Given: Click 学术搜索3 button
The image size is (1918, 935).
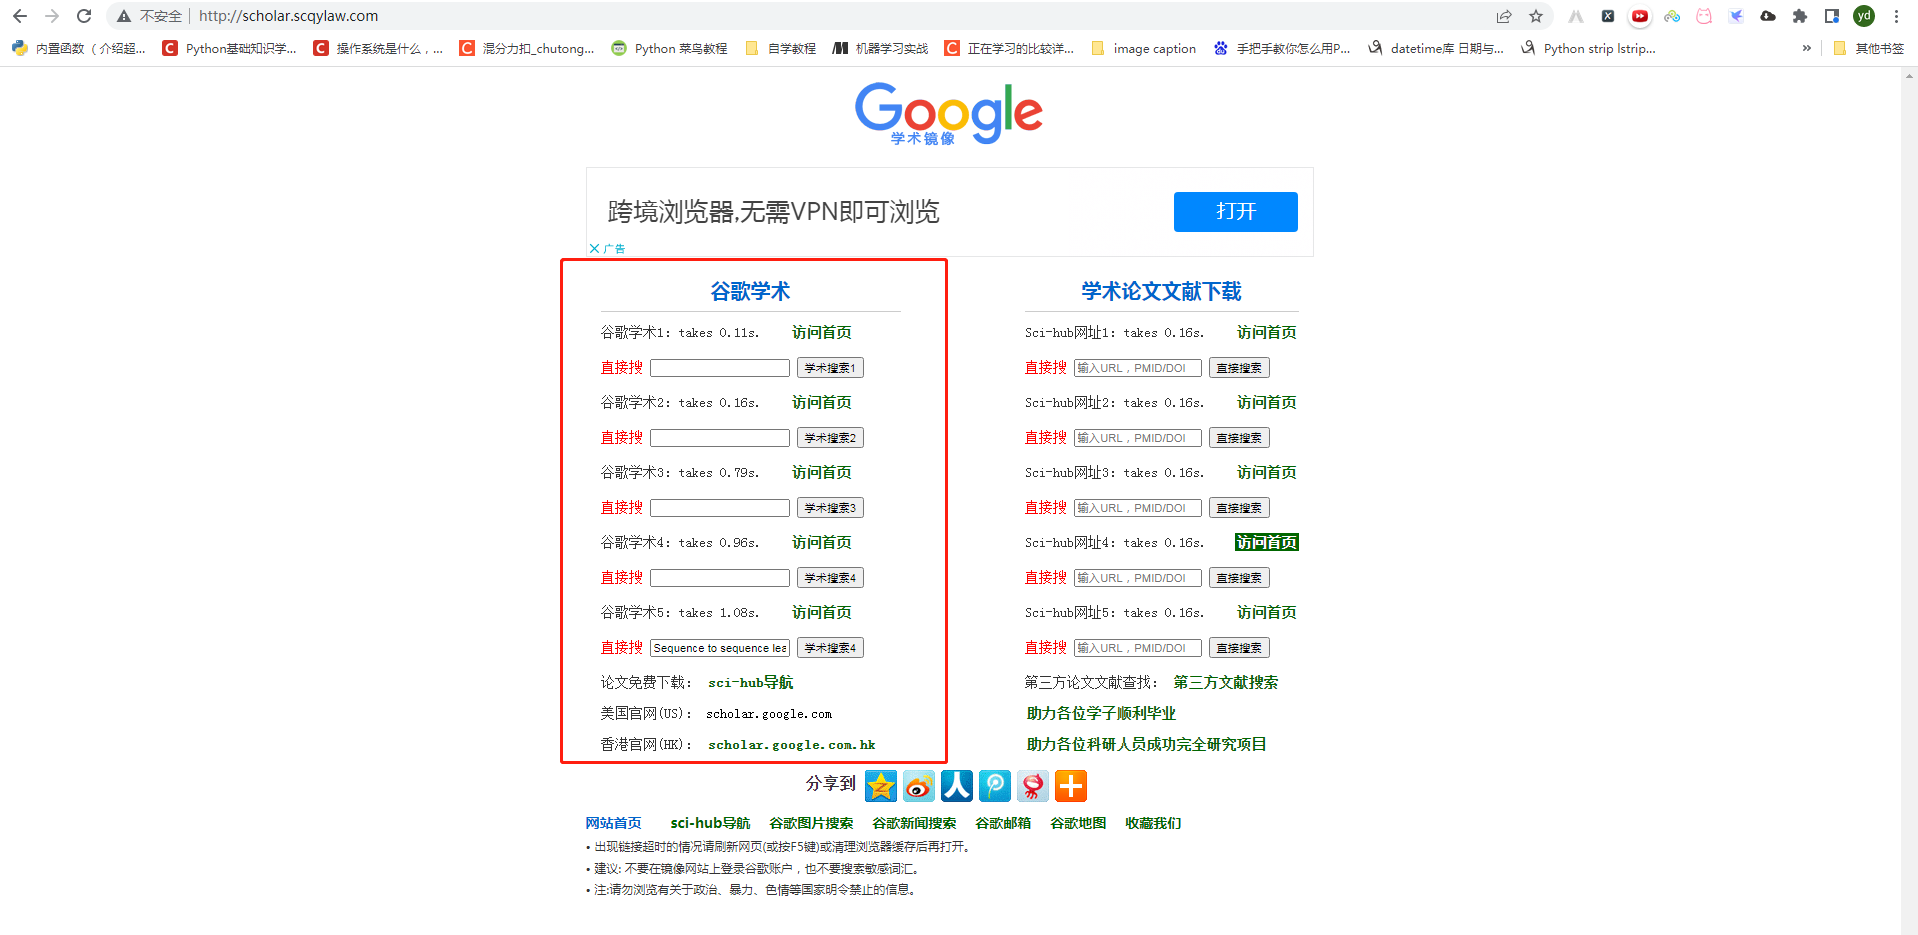Looking at the screenshot, I should tap(830, 508).
